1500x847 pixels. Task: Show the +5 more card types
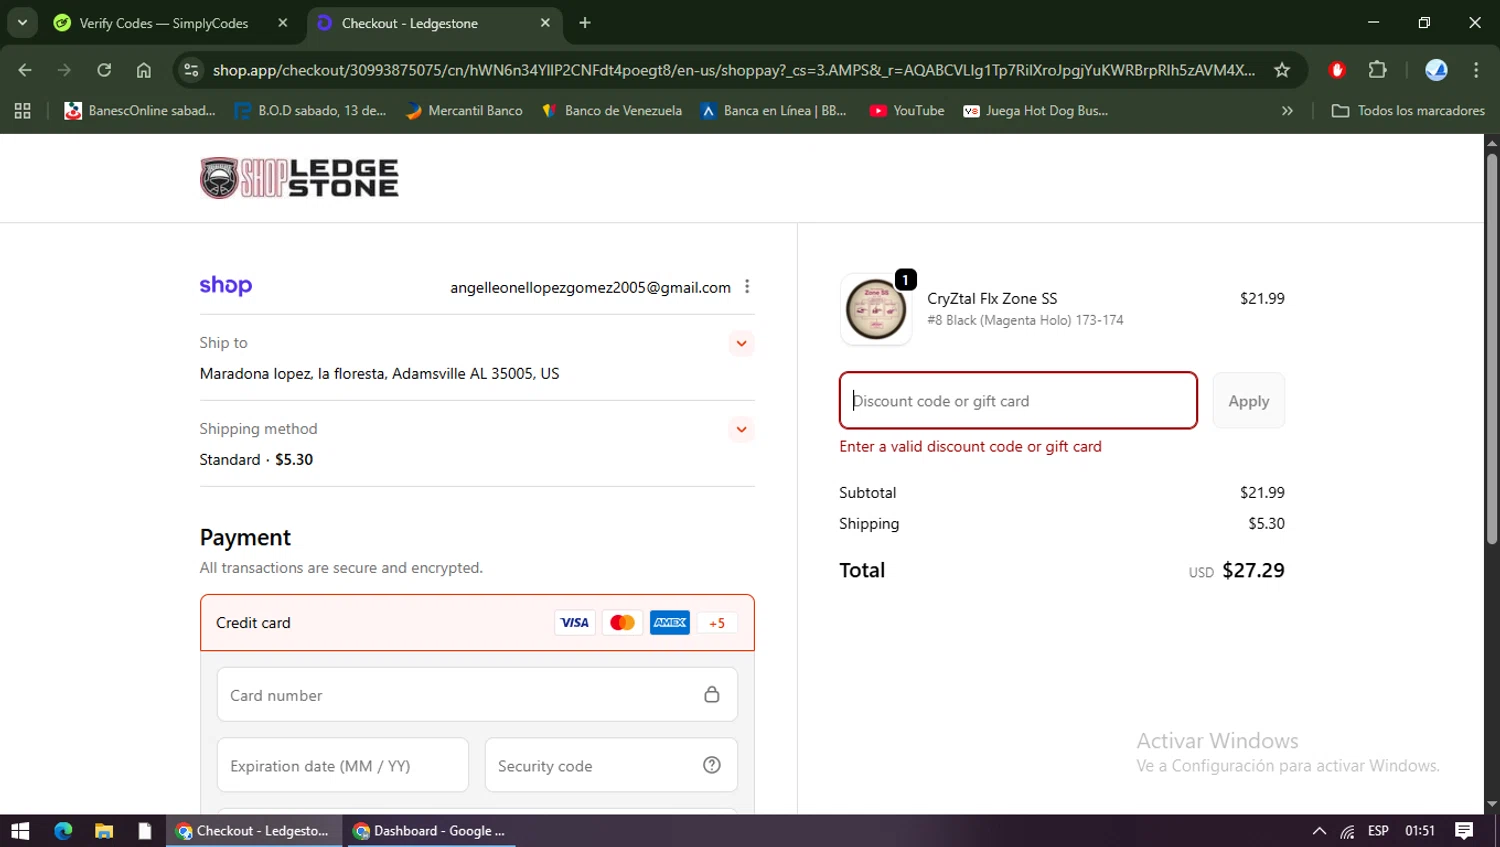[717, 622]
